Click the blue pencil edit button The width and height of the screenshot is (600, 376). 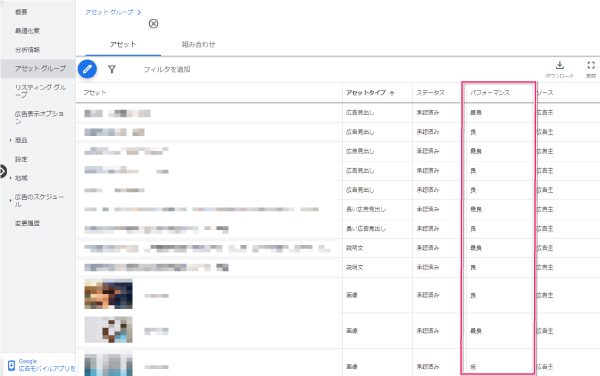tap(87, 69)
